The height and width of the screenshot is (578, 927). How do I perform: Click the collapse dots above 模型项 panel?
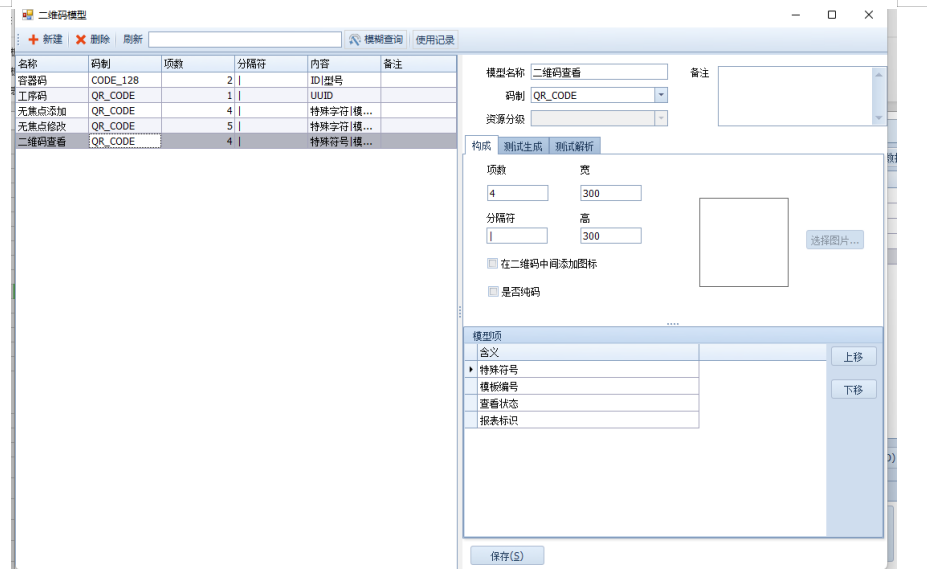[673, 323]
